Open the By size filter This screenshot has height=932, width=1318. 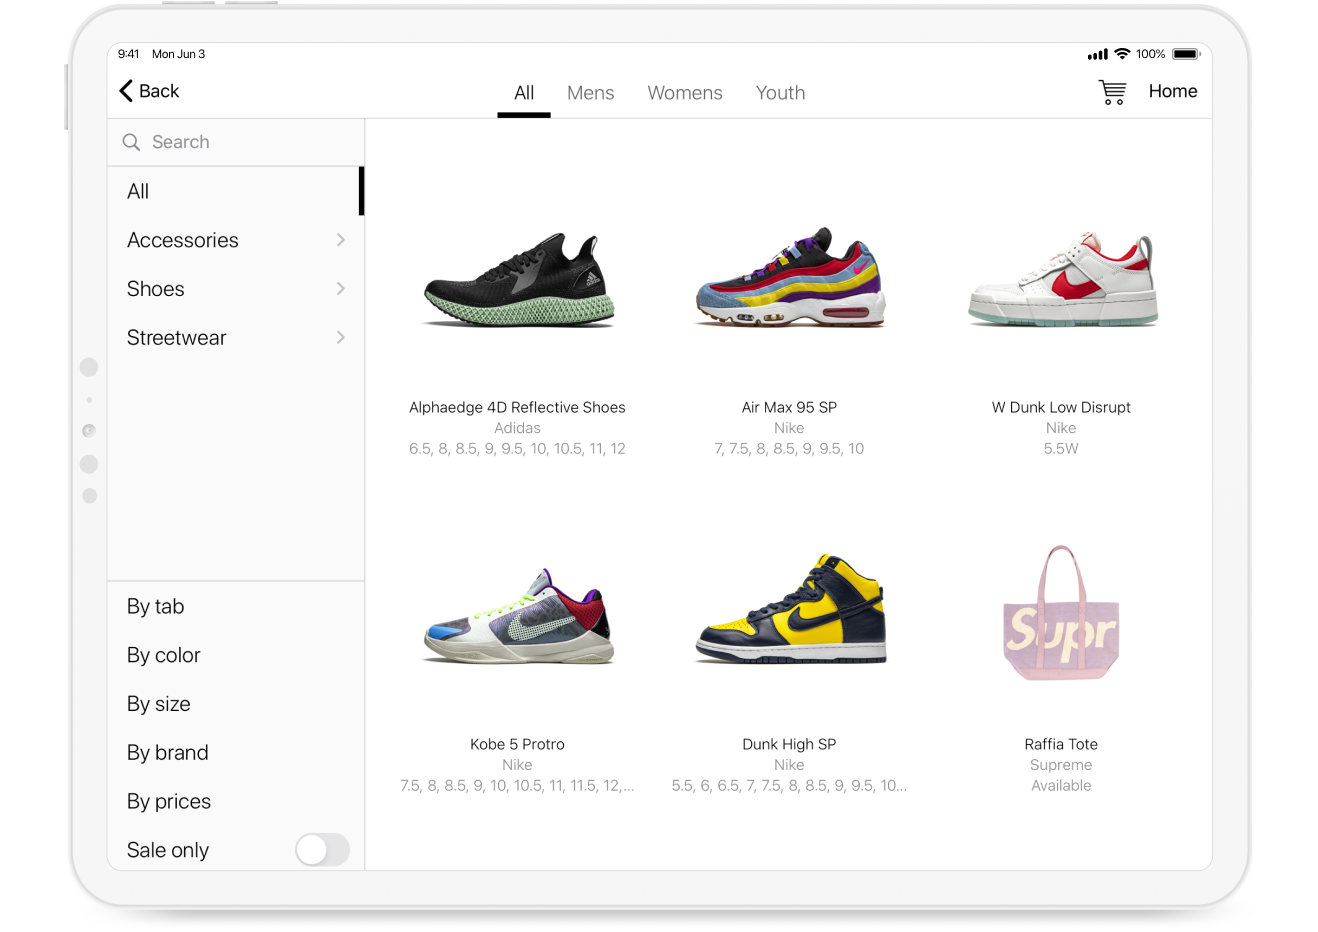coord(158,704)
